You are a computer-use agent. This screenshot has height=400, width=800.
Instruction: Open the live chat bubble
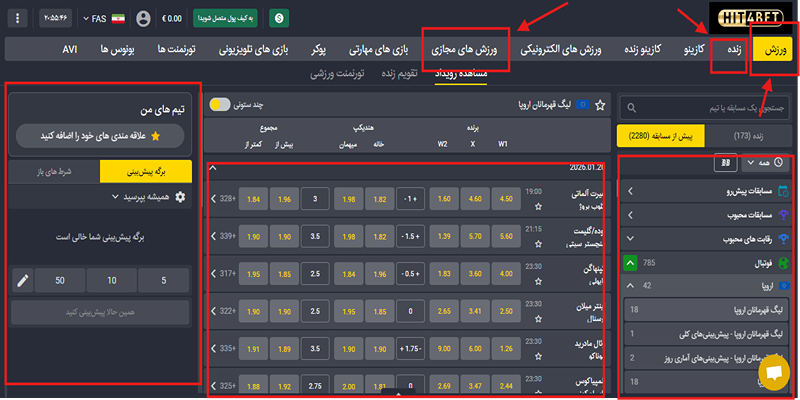[774, 372]
